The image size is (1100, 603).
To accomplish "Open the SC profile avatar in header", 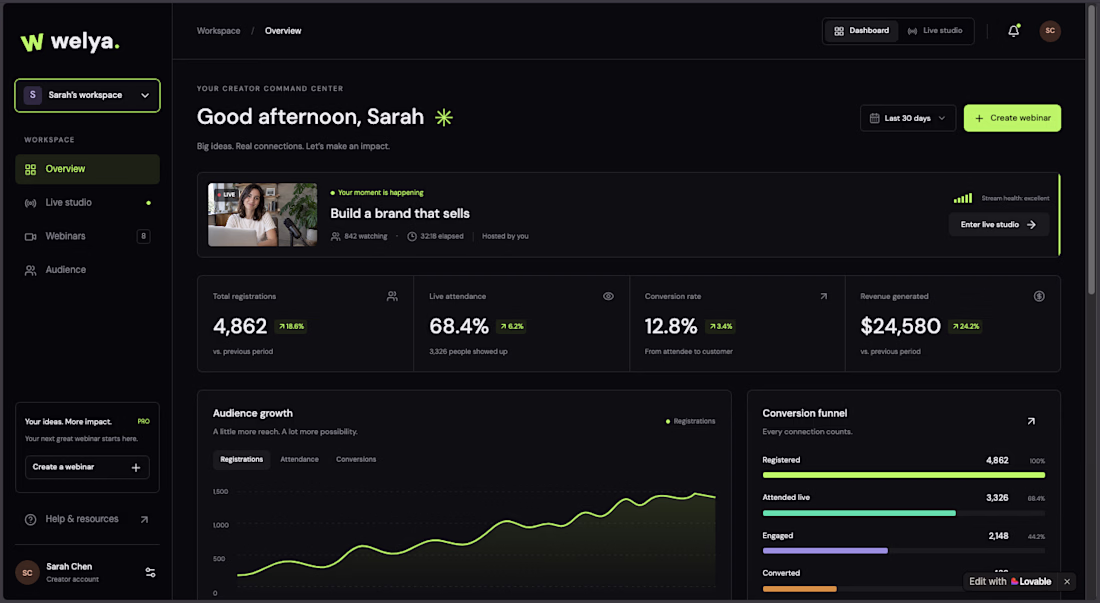I will tap(1049, 31).
